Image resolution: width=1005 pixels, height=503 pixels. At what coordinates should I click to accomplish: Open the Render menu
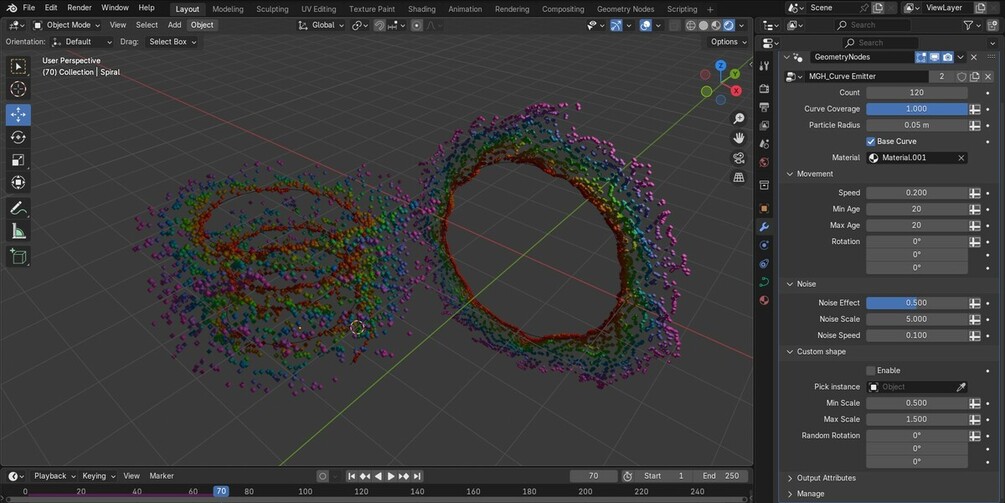click(x=79, y=8)
